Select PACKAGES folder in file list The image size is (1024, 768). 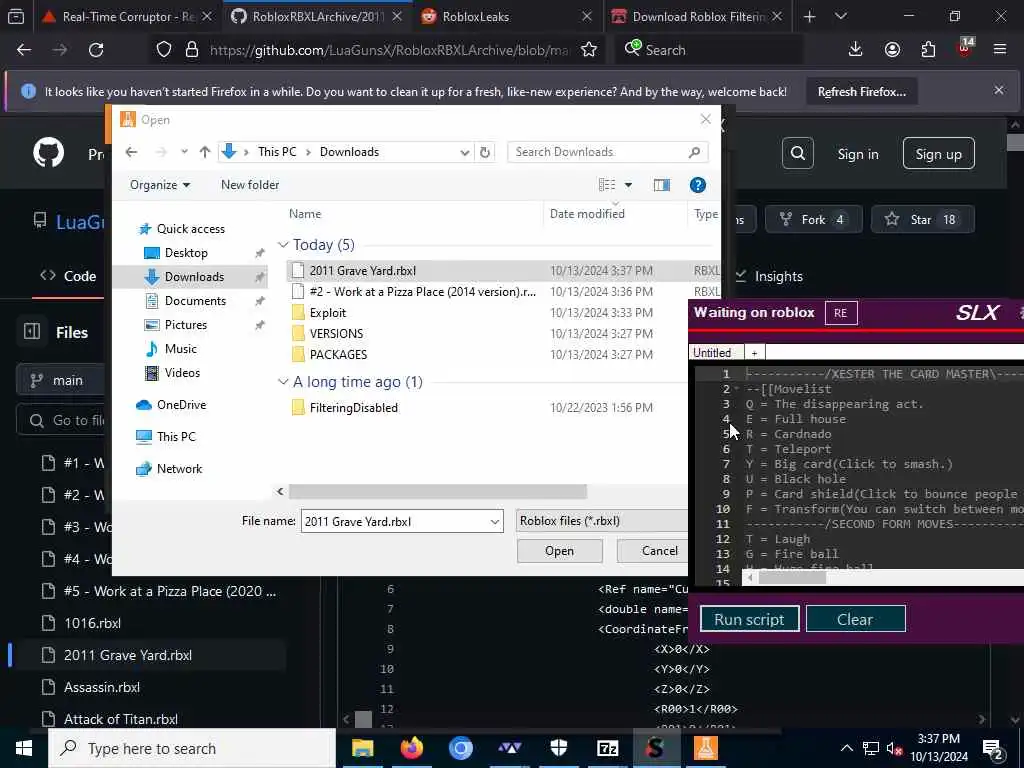pos(338,355)
